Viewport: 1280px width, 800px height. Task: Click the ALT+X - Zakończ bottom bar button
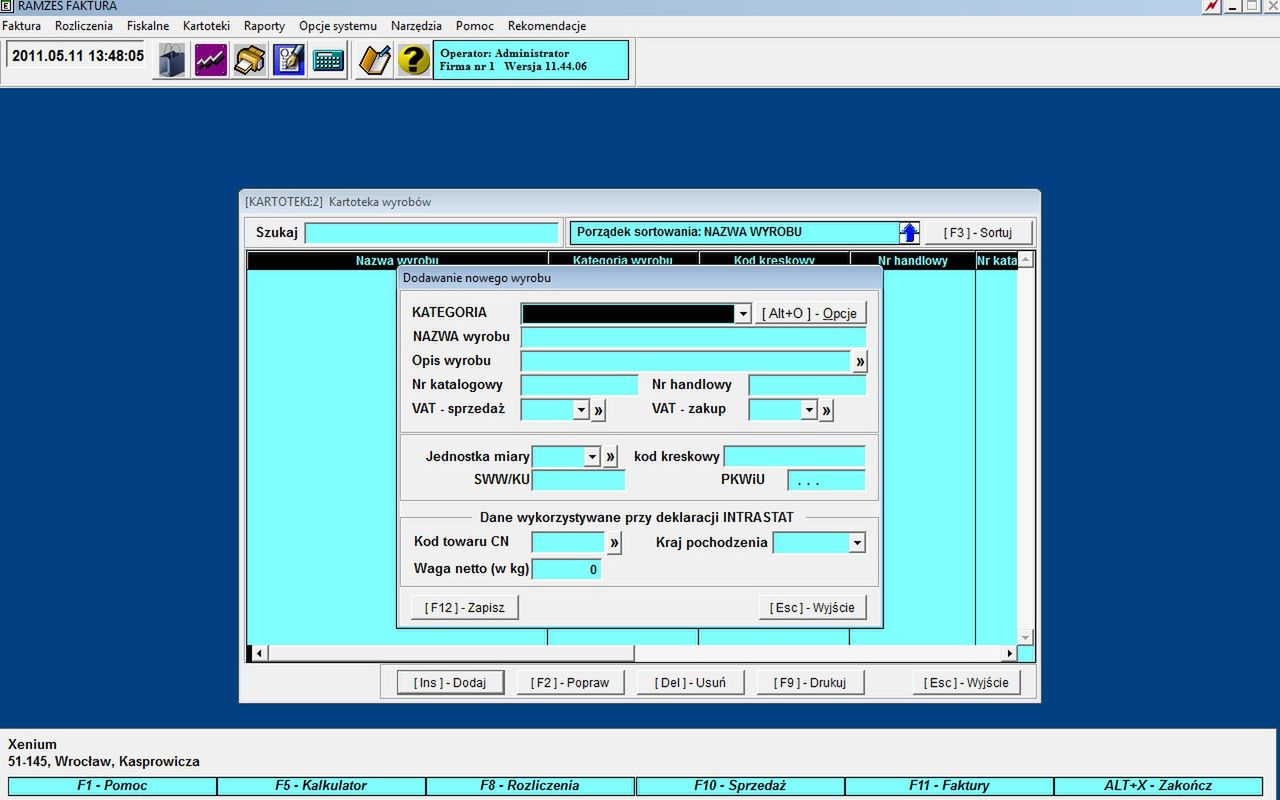click(1158, 786)
